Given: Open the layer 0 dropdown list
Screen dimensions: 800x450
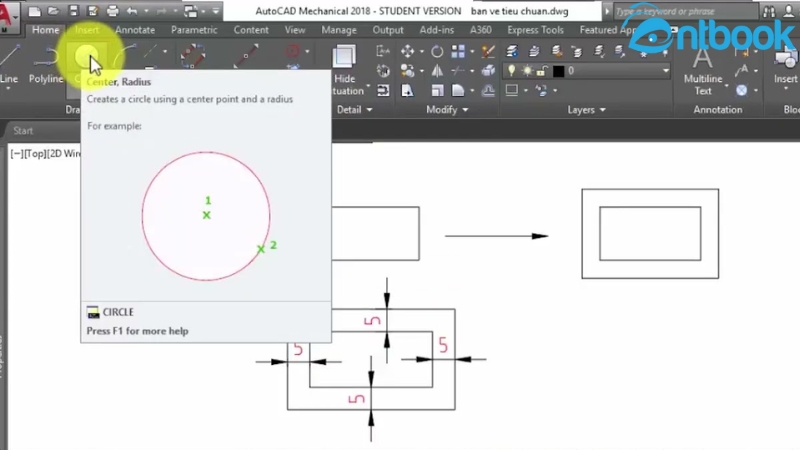Looking at the screenshot, I should coord(665,70).
